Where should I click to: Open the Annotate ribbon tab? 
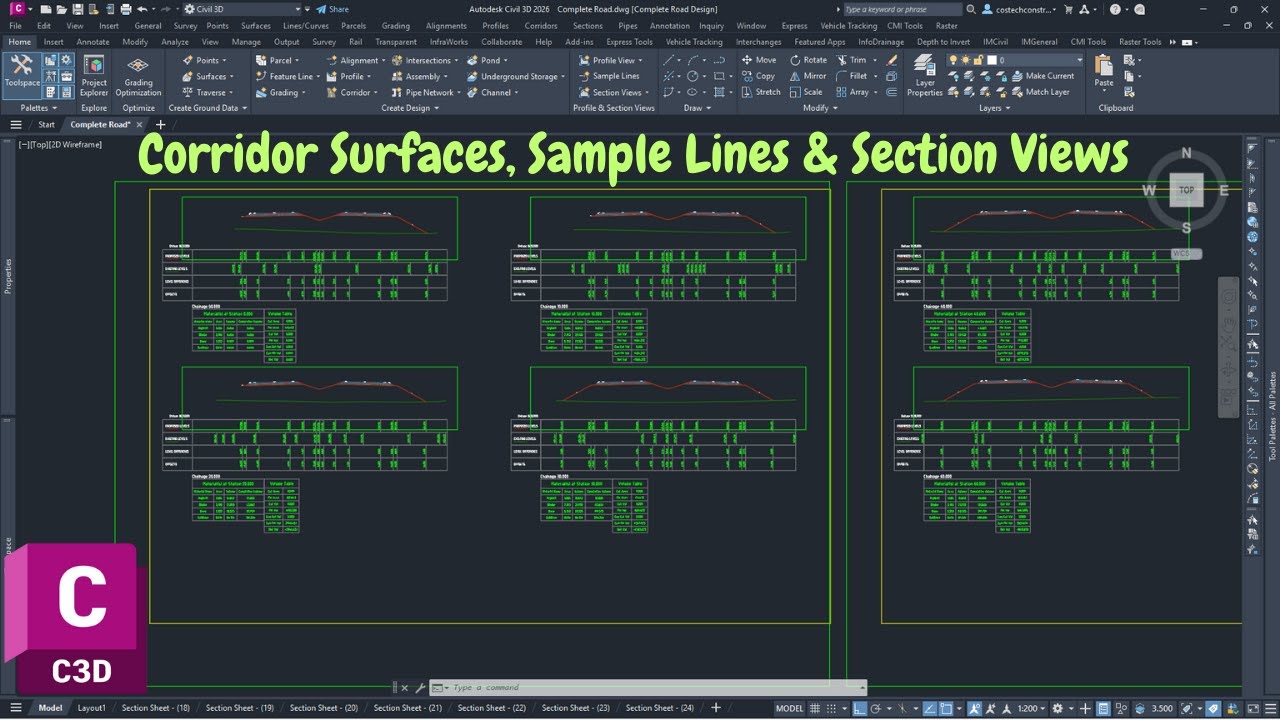tap(93, 42)
